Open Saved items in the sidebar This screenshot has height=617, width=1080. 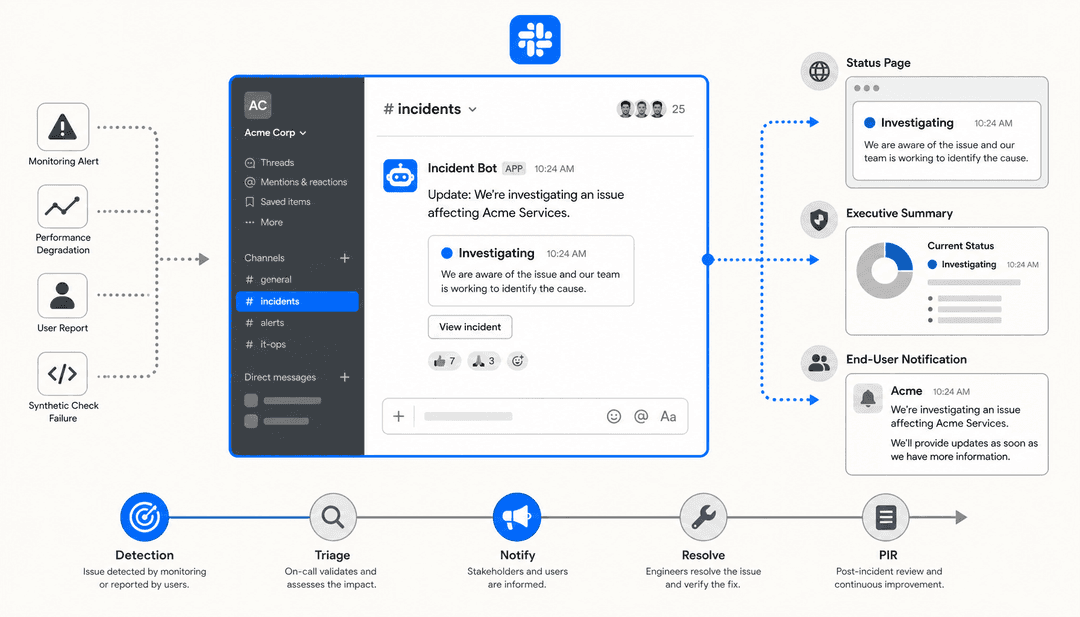click(x=278, y=202)
